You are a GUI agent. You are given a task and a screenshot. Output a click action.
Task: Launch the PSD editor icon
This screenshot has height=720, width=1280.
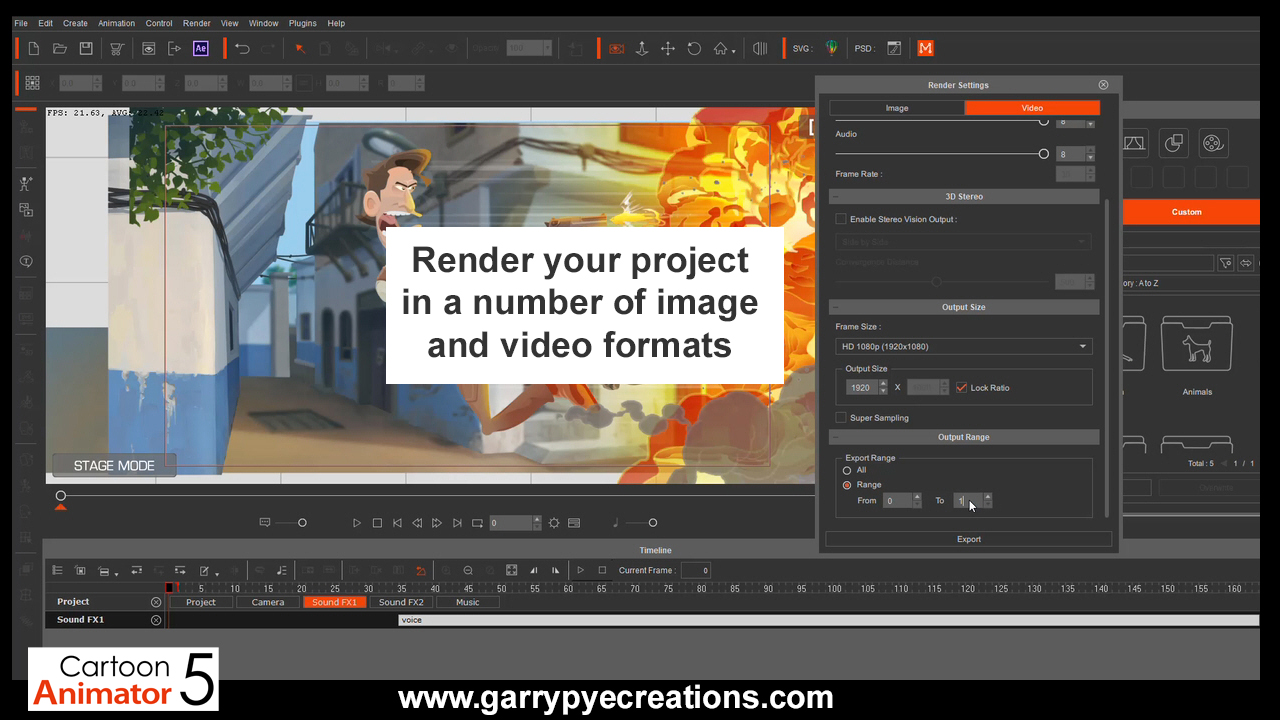894,48
